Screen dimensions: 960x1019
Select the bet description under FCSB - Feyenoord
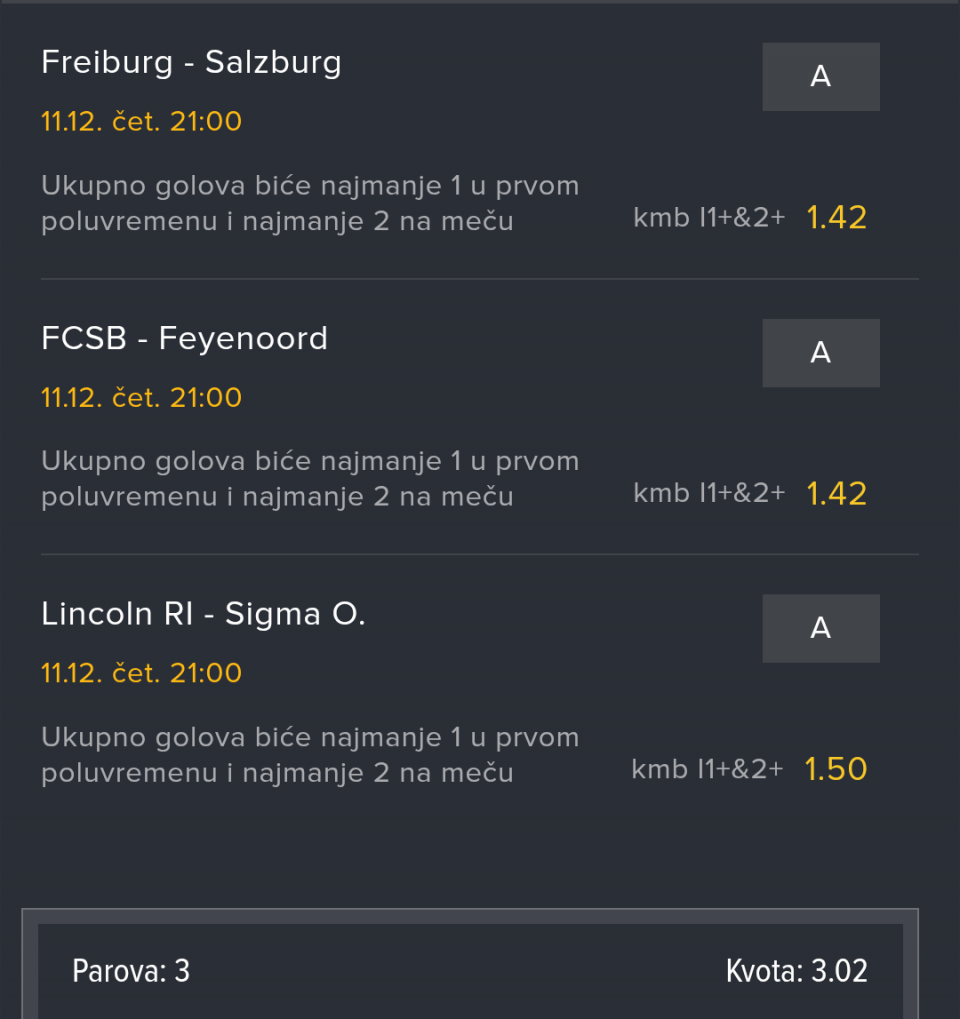click(310, 479)
